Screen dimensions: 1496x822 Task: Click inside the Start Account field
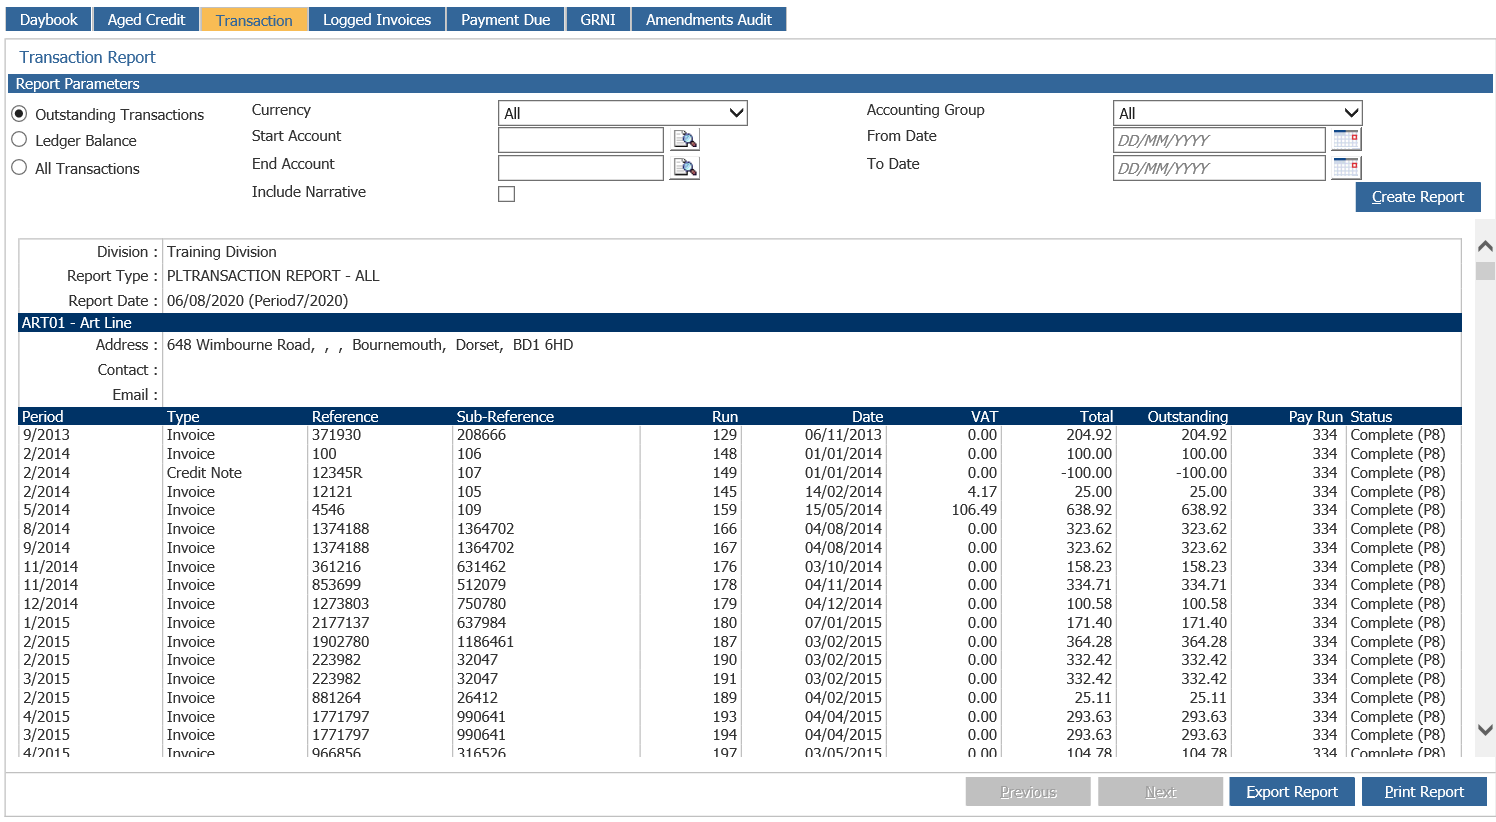[580, 139]
